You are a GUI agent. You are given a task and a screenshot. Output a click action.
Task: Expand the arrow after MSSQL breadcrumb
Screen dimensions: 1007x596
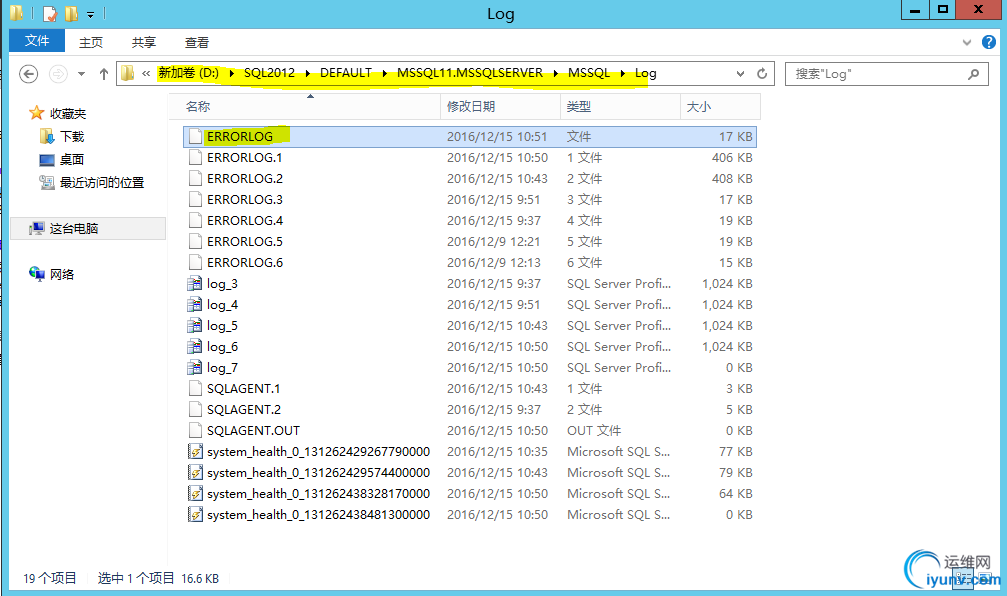pos(623,73)
